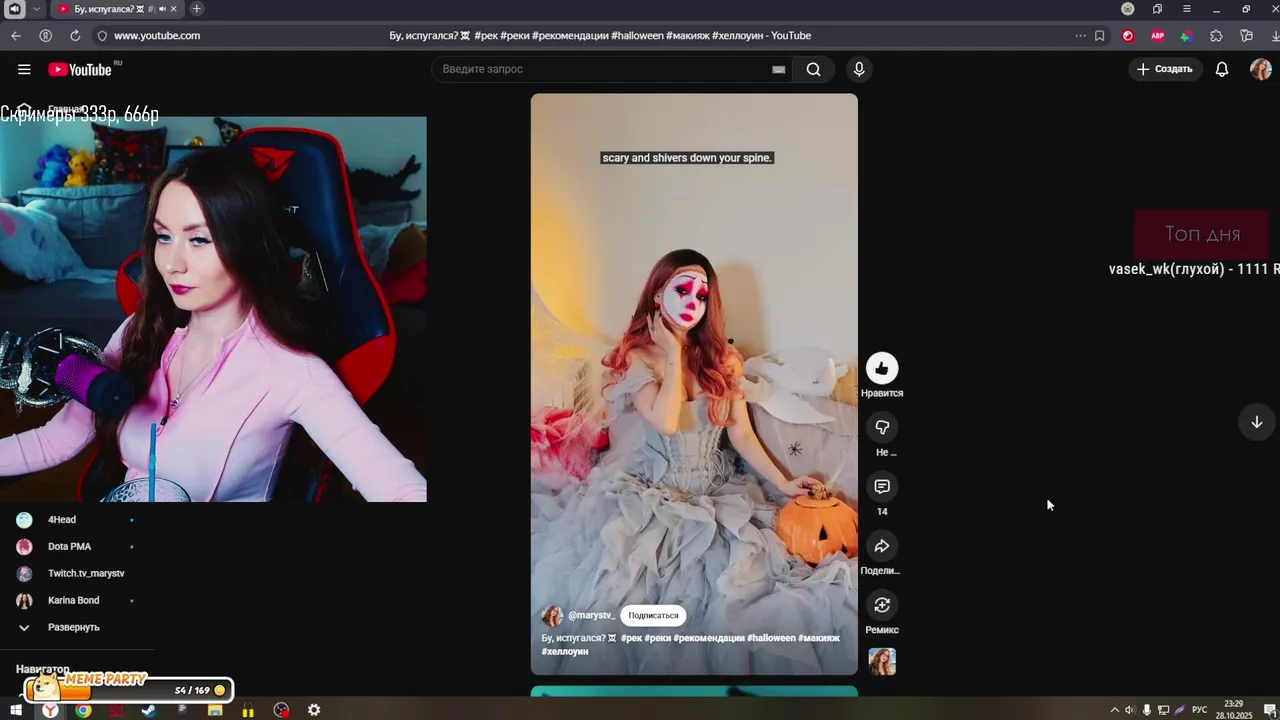The image size is (1280, 720).
Task: Open the sound icon sound sidebar button at the top-left
Action: click(x=14, y=9)
